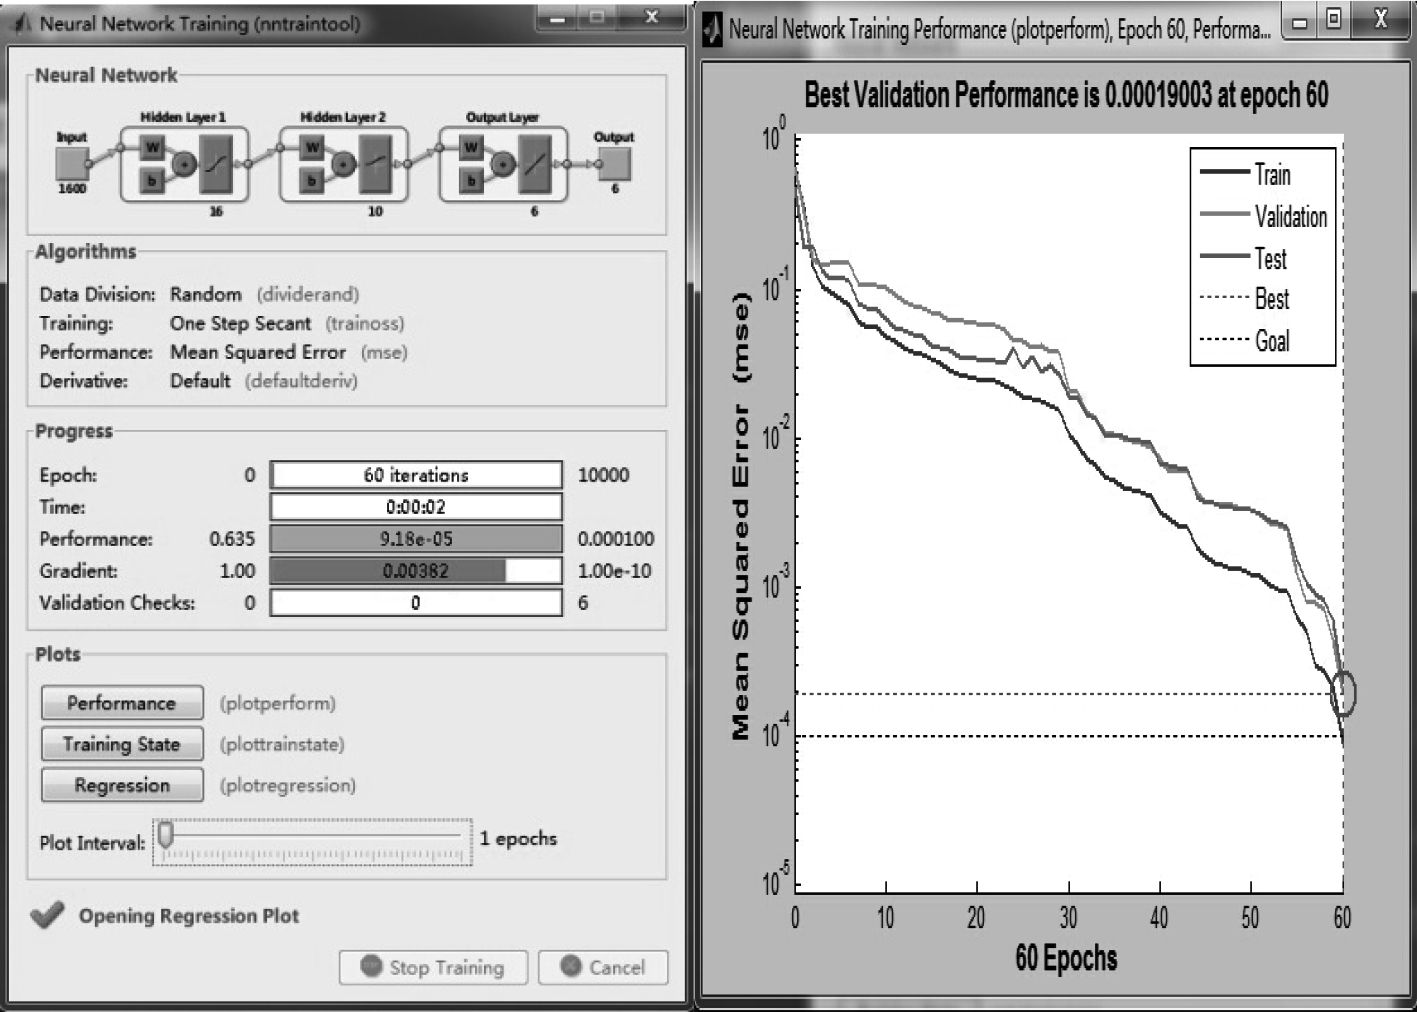Click the Output block in network diagram

click(614, 163)
